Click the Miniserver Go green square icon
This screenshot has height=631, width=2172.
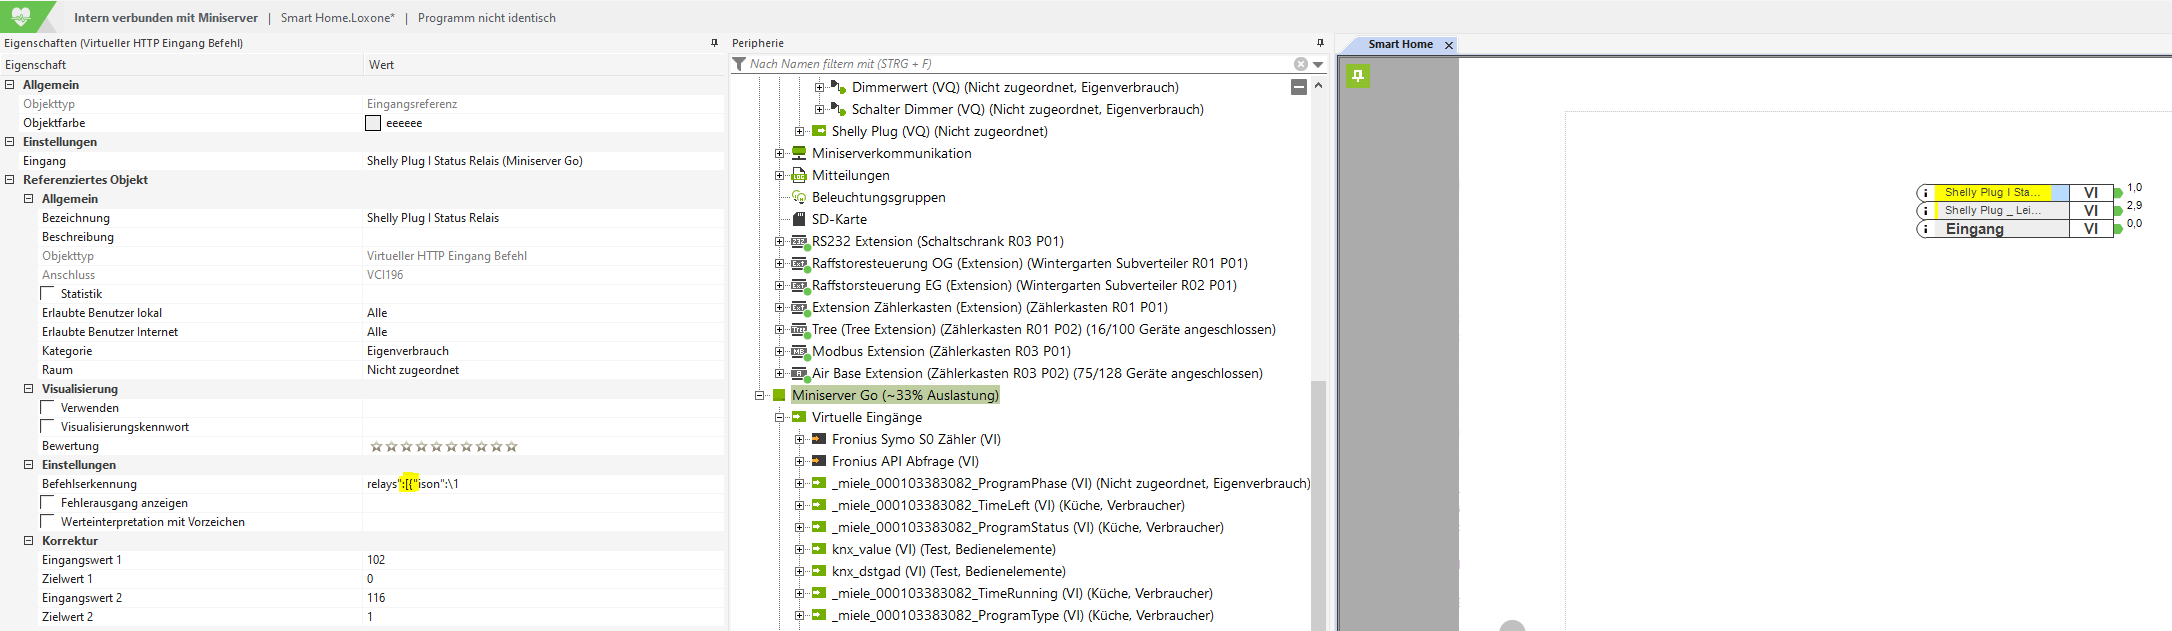click(x=779, y=395)
